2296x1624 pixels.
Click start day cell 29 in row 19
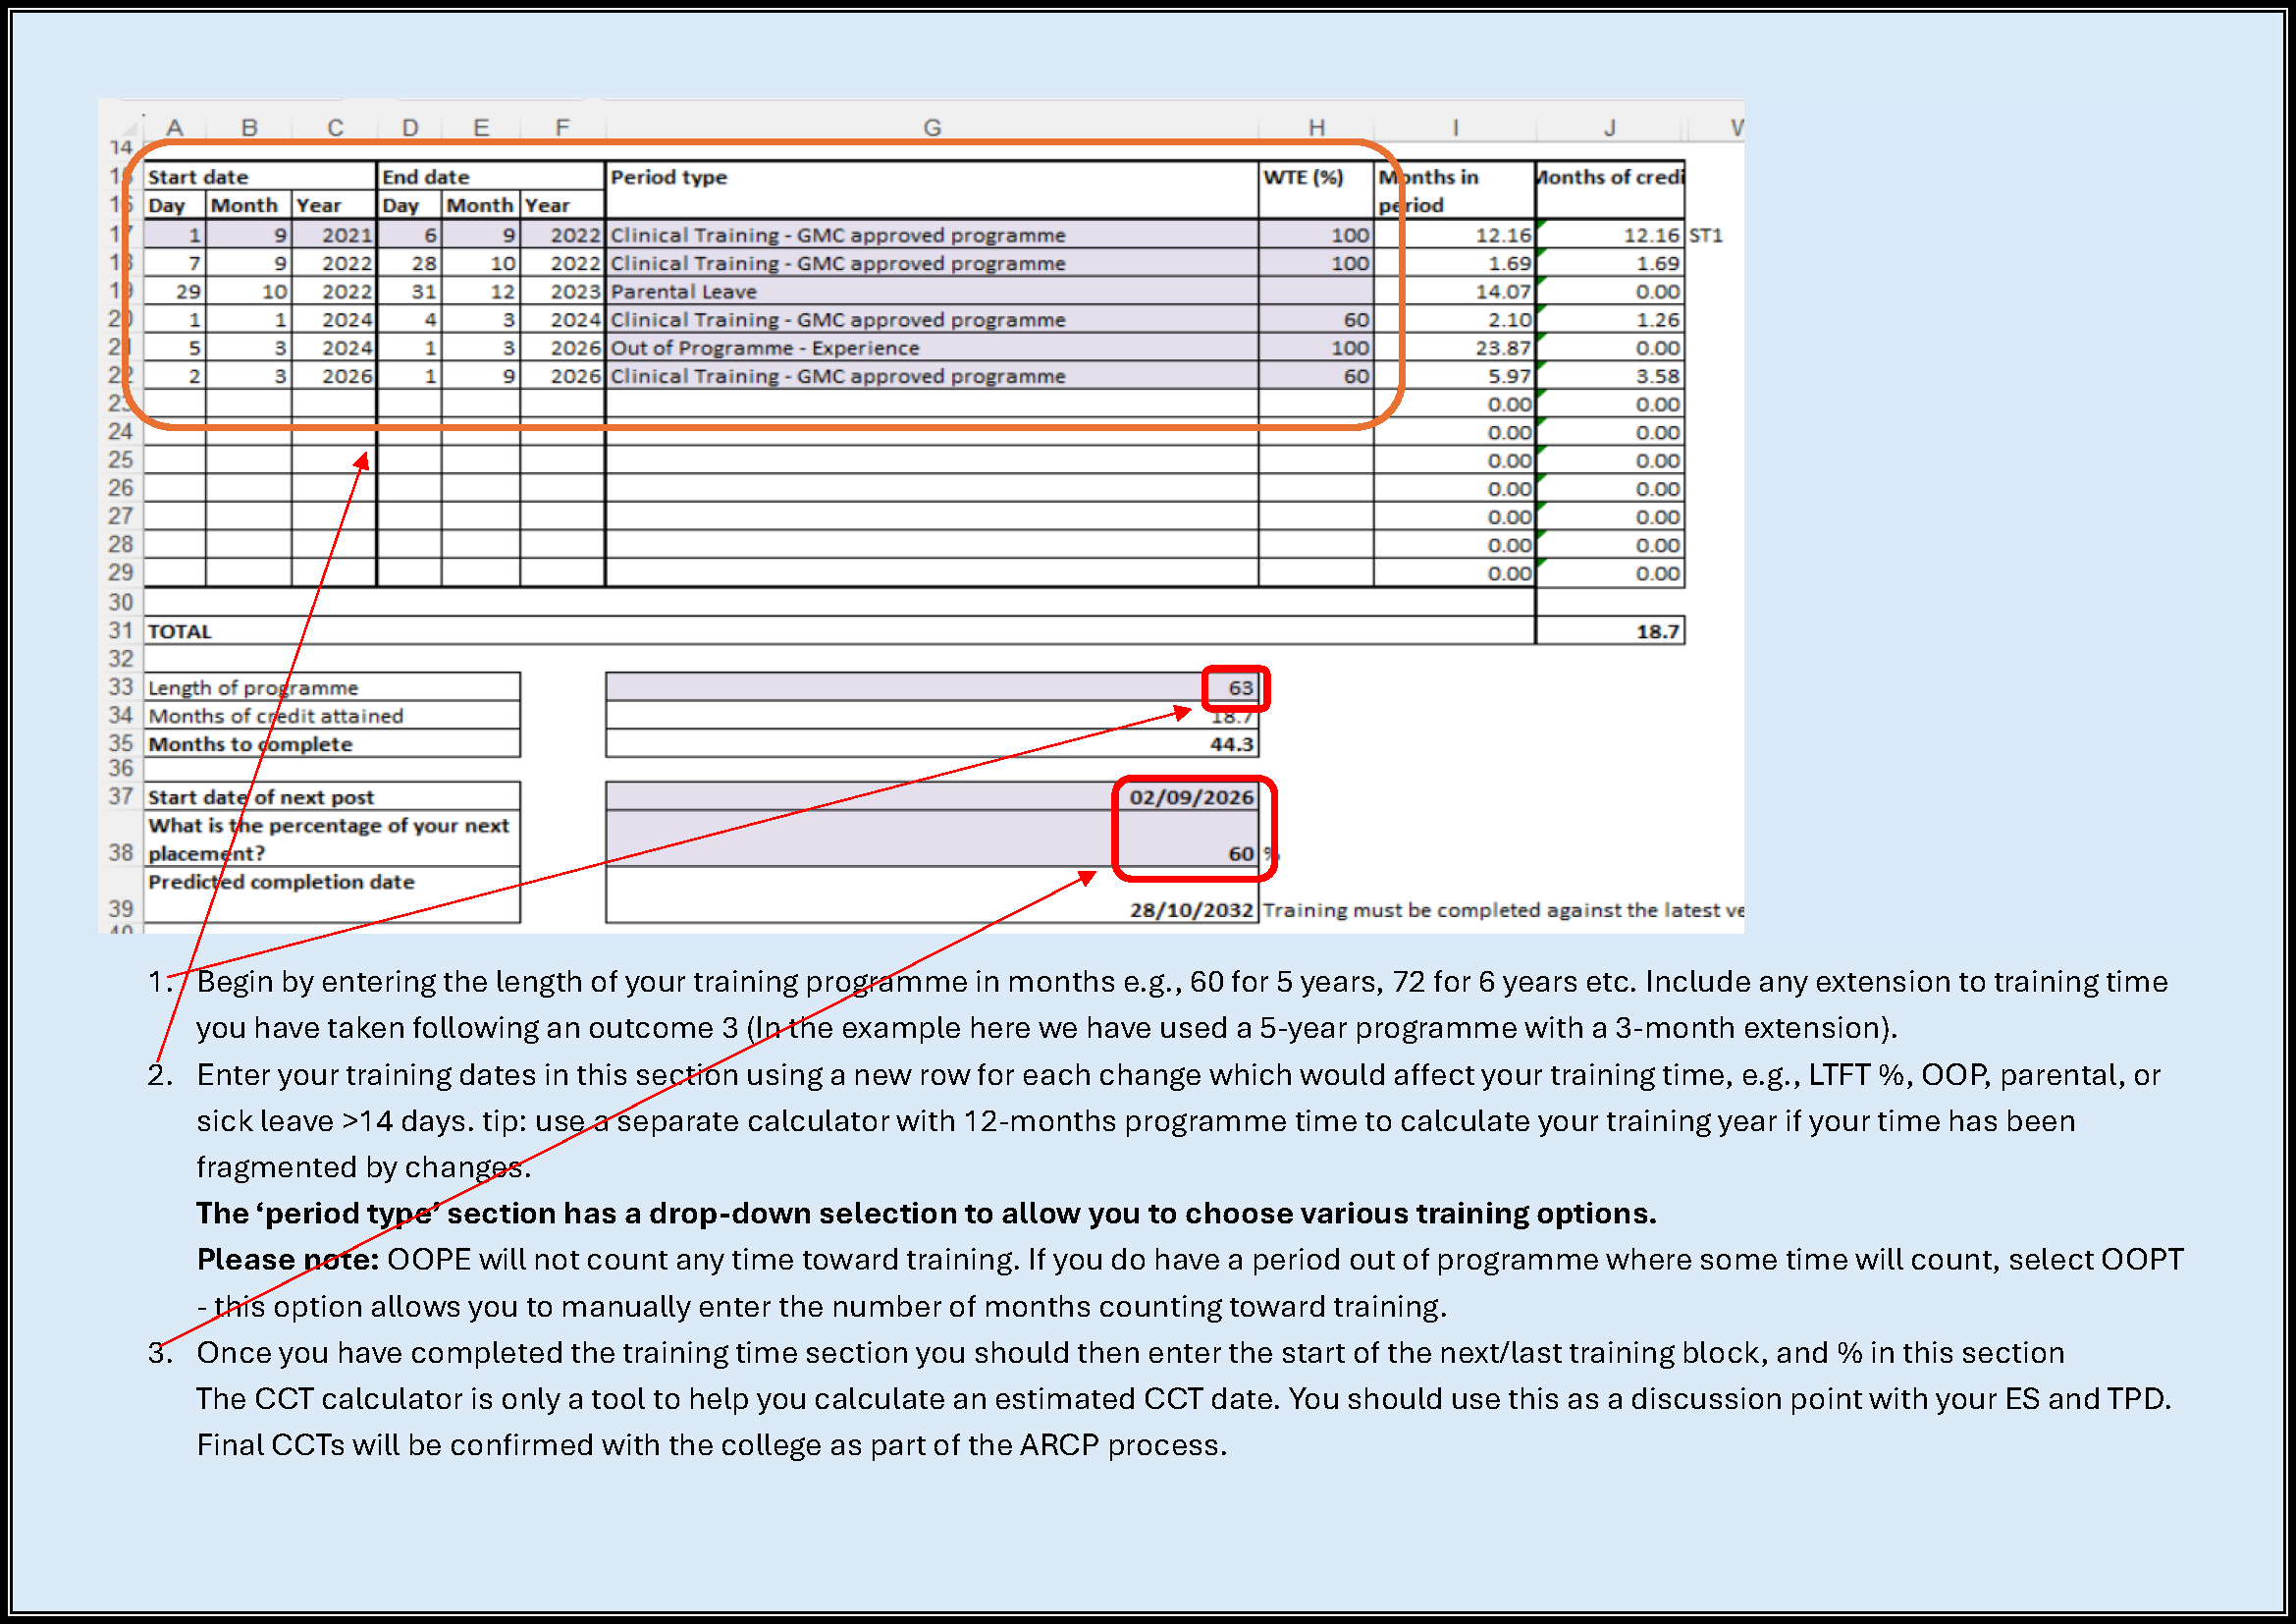[175, 291]
